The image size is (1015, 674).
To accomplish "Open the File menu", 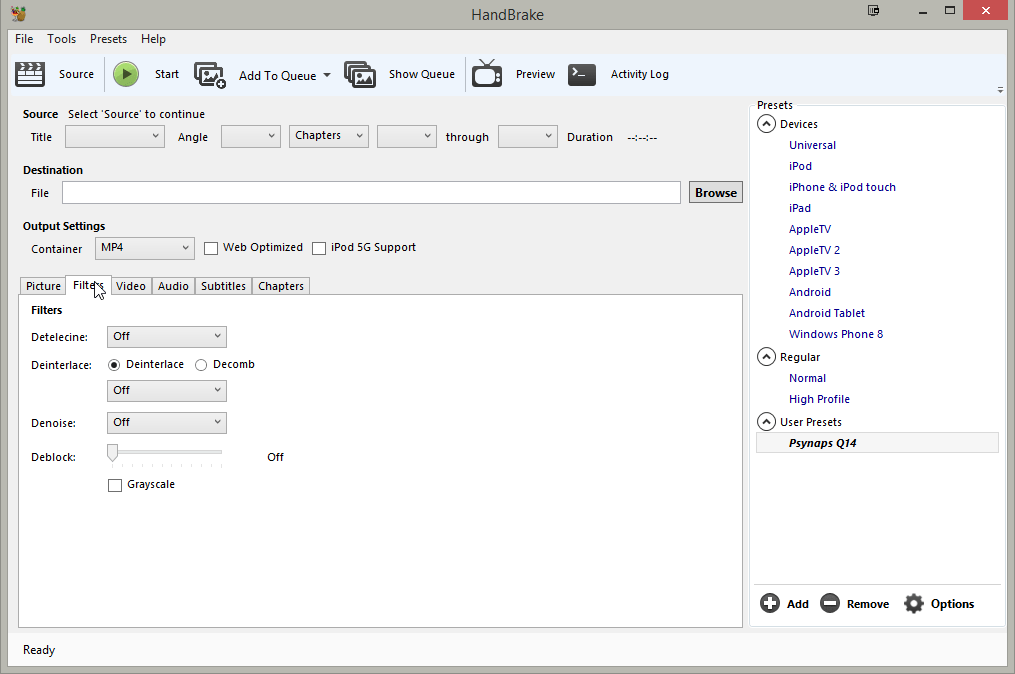I will (x=24, y=39).
